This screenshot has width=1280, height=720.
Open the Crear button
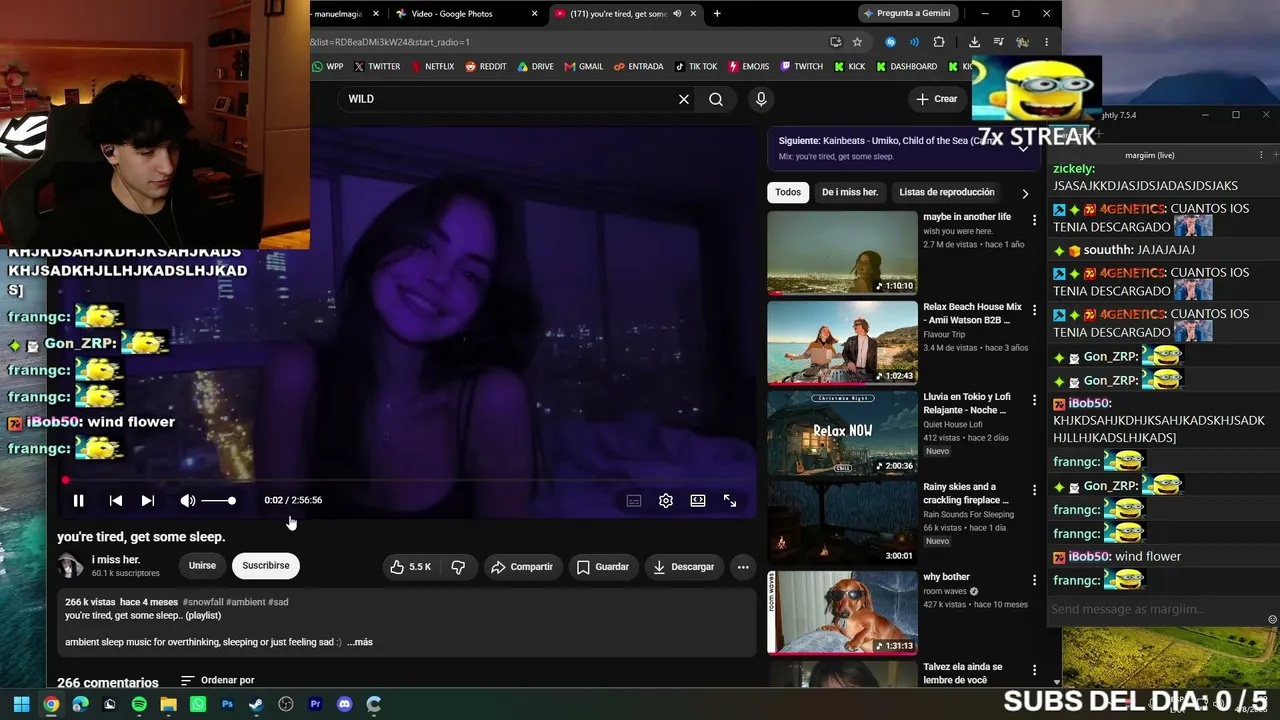click(x=937, y=99)
